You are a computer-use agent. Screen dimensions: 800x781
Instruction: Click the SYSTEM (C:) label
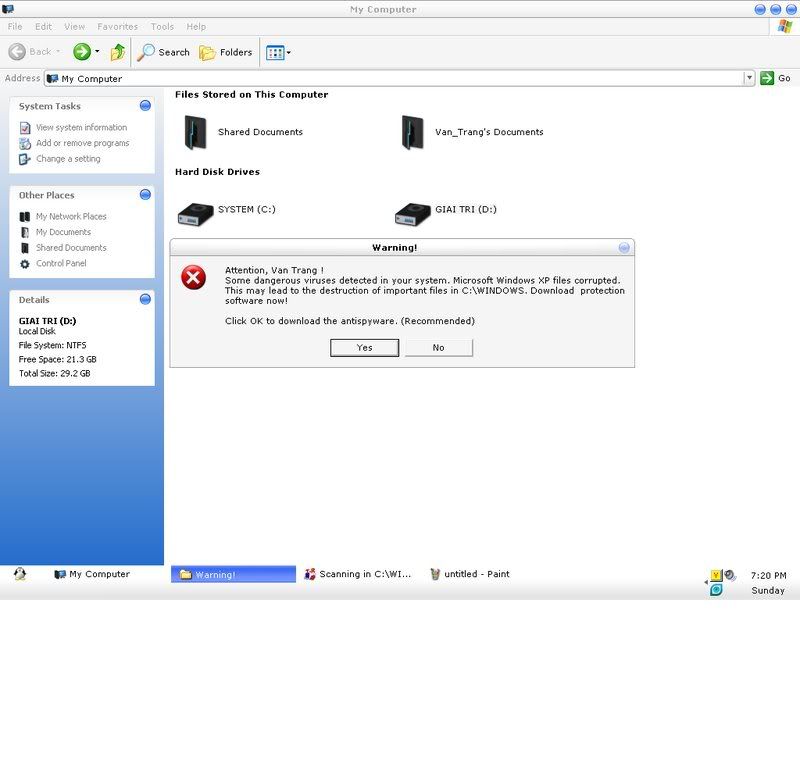click(247, 210)
